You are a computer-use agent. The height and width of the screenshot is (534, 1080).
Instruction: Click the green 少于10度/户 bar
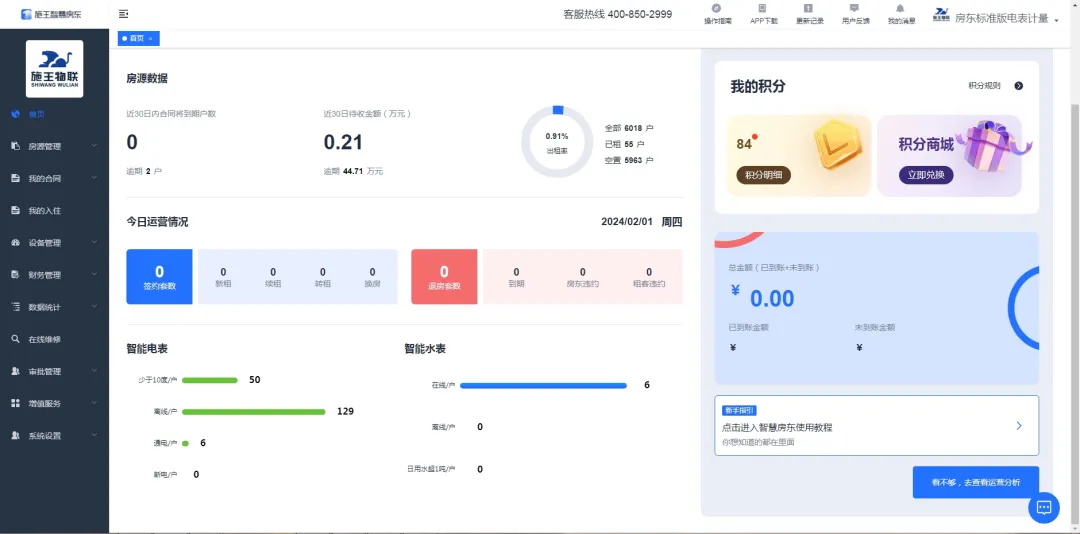point(209,380)
